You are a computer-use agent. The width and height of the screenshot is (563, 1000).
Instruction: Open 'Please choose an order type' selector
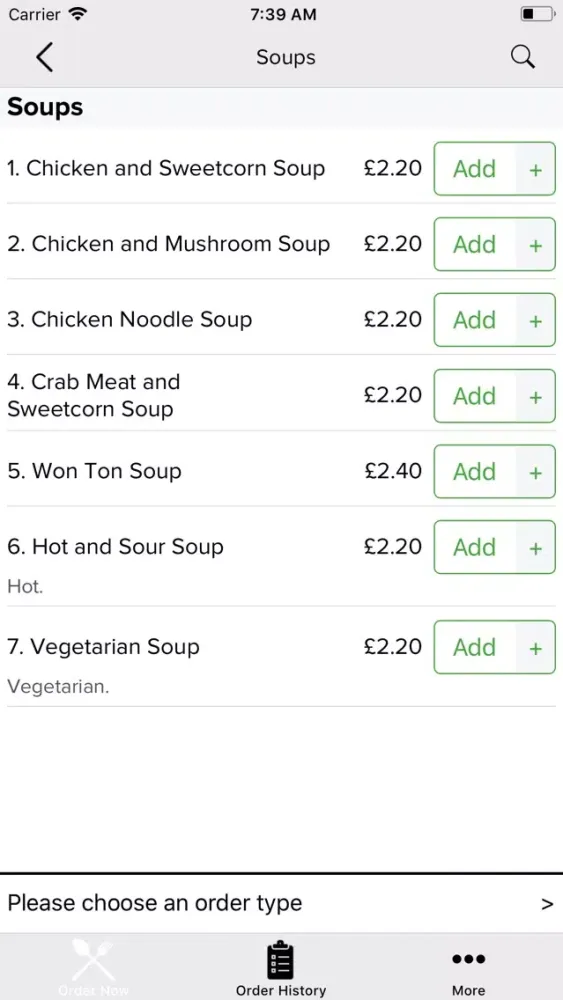[281, 903]
